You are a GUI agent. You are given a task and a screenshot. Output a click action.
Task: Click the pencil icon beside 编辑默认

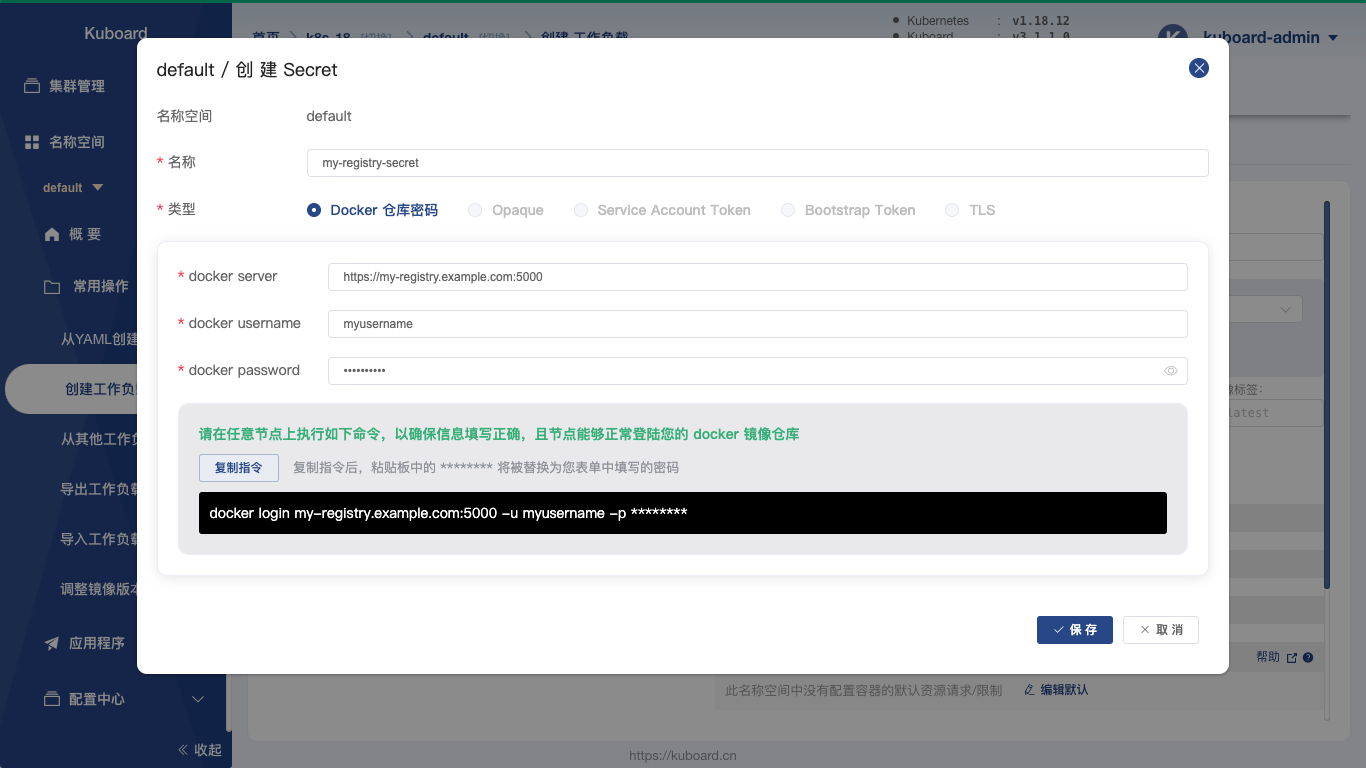(1029, 690)
